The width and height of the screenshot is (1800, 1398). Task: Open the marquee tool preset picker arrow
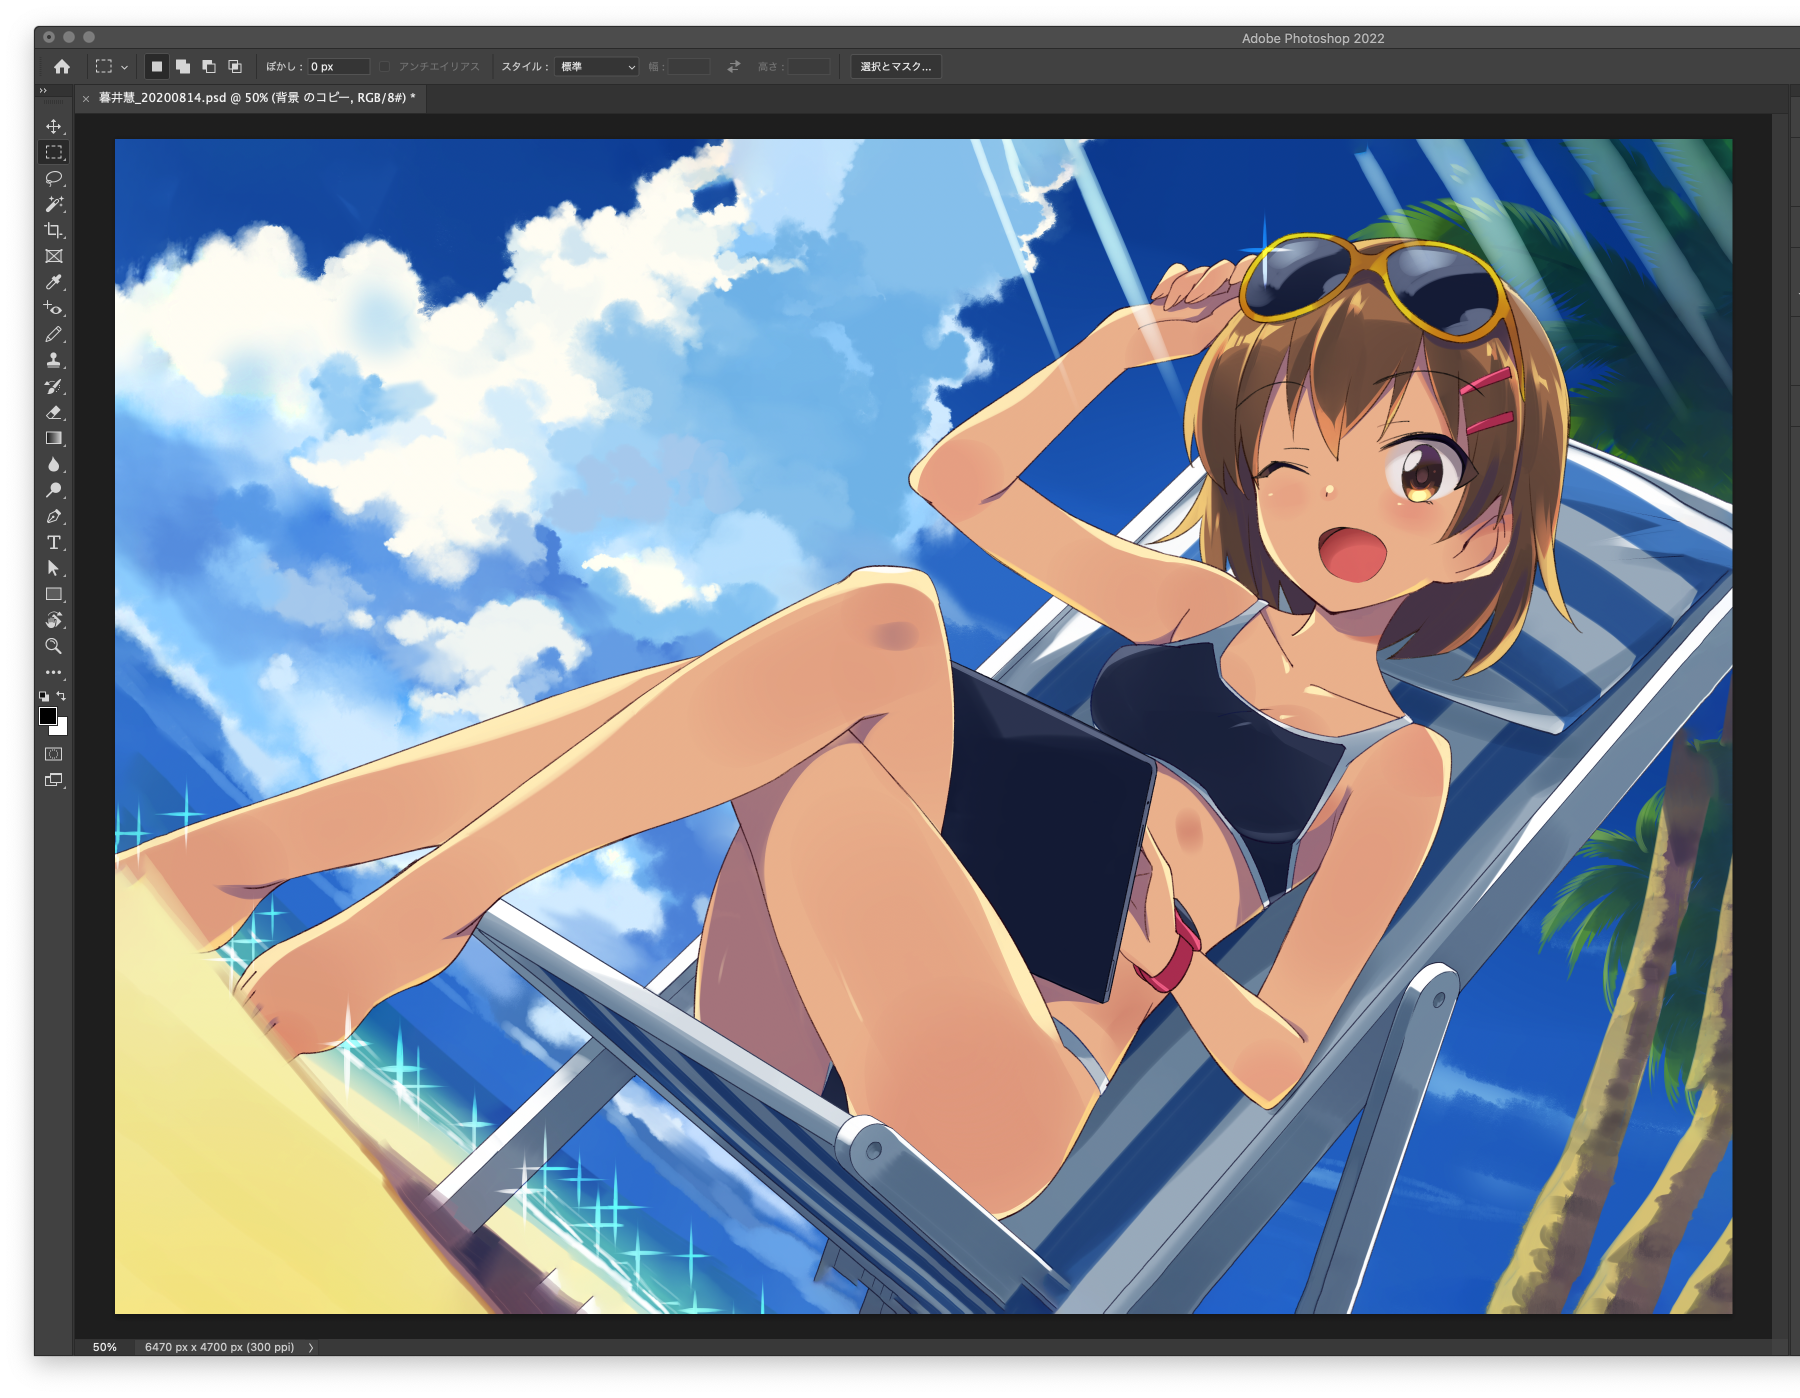coord(124,67)
